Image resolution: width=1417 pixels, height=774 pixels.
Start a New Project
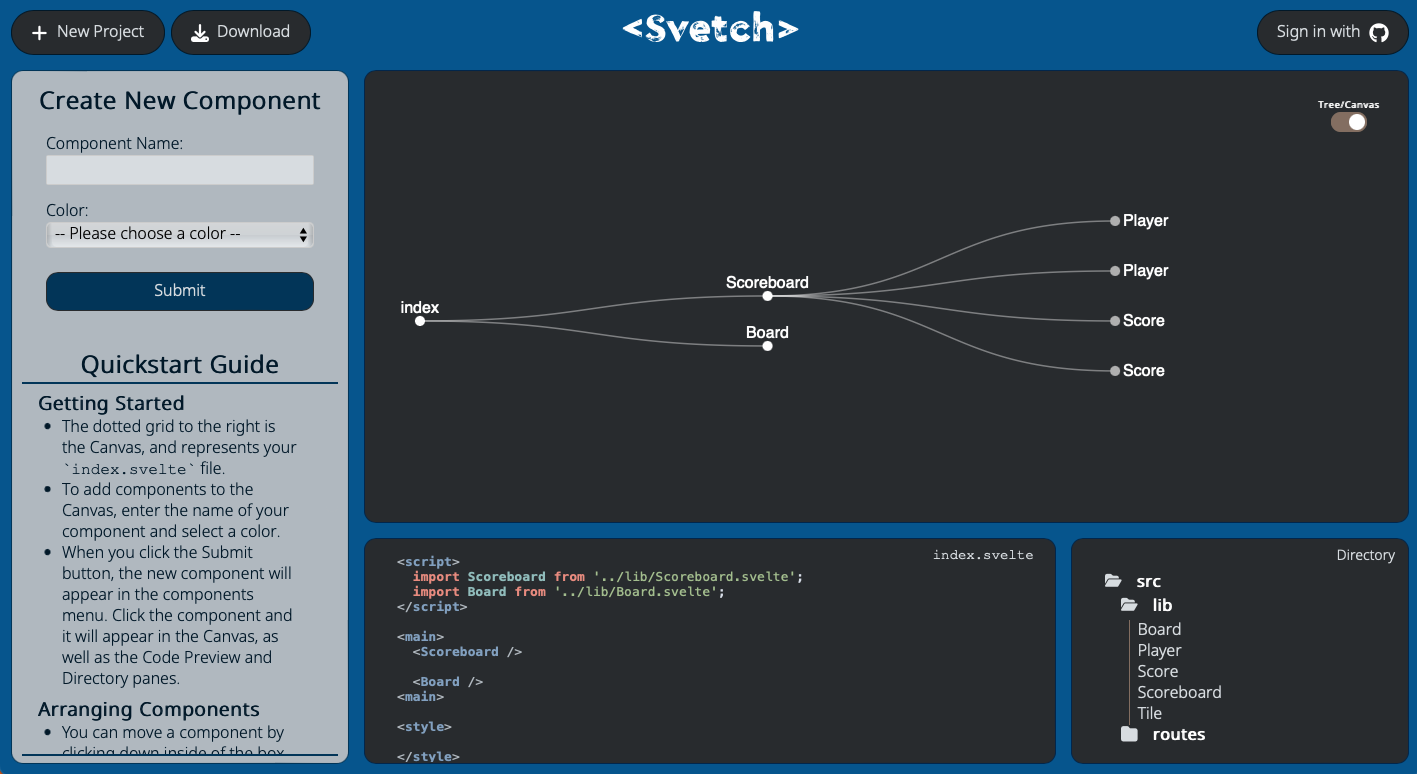(x=88, y=32)
